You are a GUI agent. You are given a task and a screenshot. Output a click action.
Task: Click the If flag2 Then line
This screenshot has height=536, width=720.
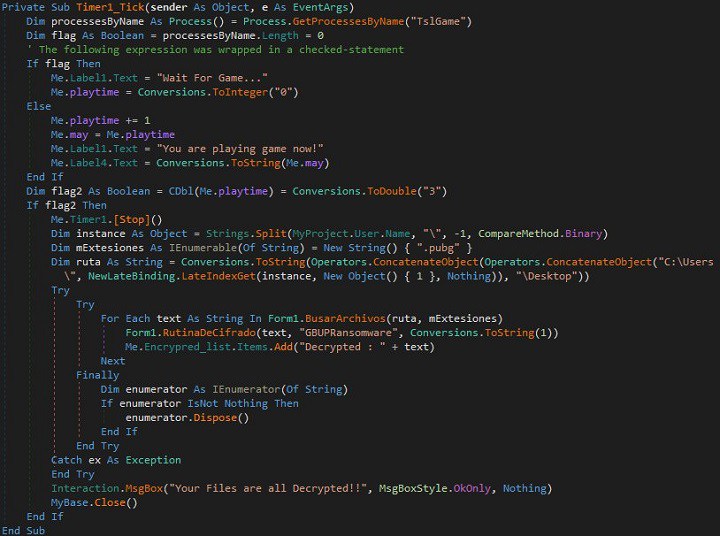(x=67, y=205)
